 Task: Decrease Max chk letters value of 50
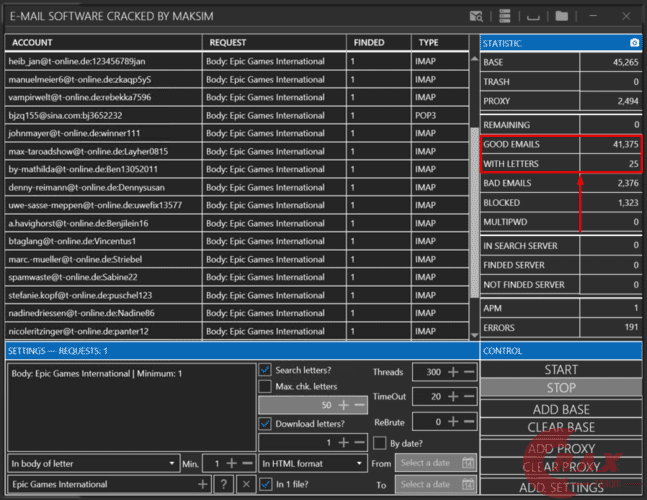pos(359,405)
